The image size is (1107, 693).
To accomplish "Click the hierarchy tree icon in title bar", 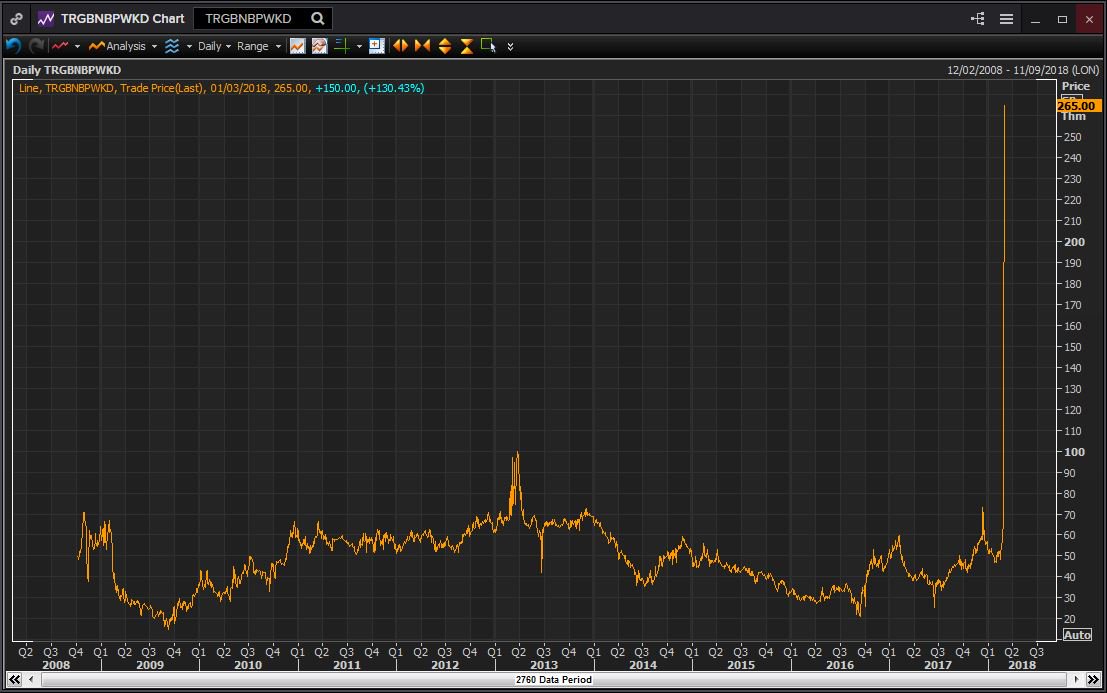I will (x=978, y=19).
